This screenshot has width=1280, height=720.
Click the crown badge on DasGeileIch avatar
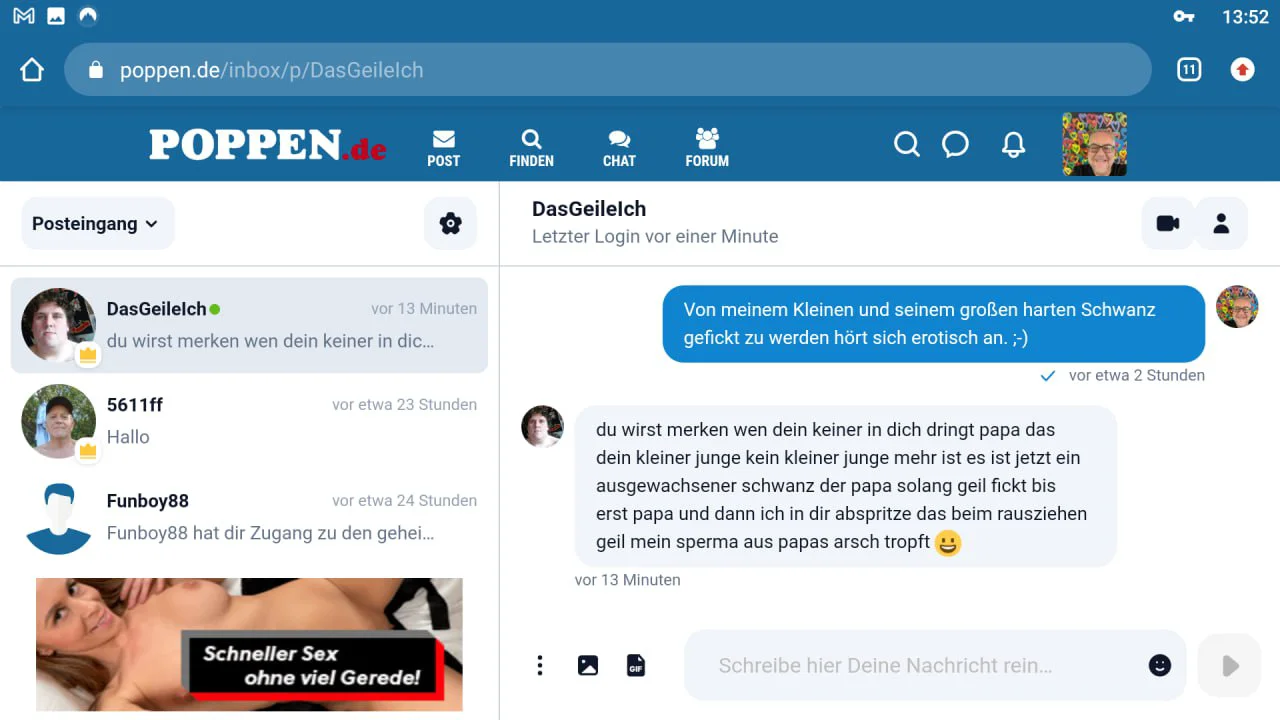[88, 355]
